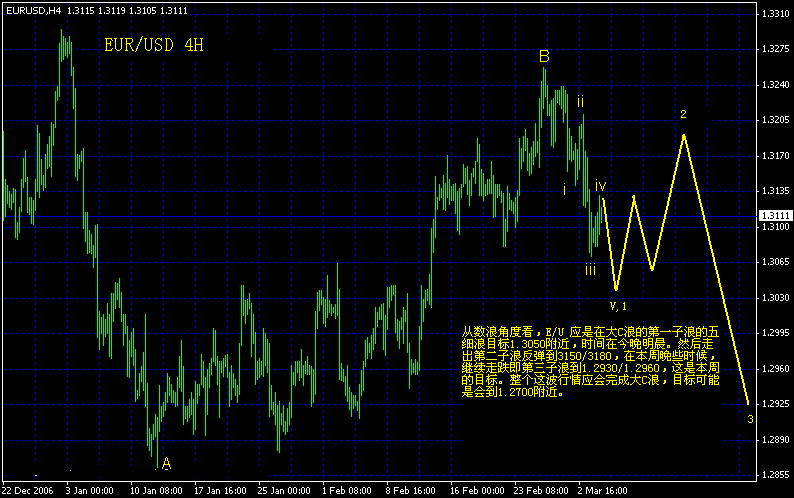The image size is (794, 498).
Task: Click the sub-wave label ii
Action: (x=581, y=101)
